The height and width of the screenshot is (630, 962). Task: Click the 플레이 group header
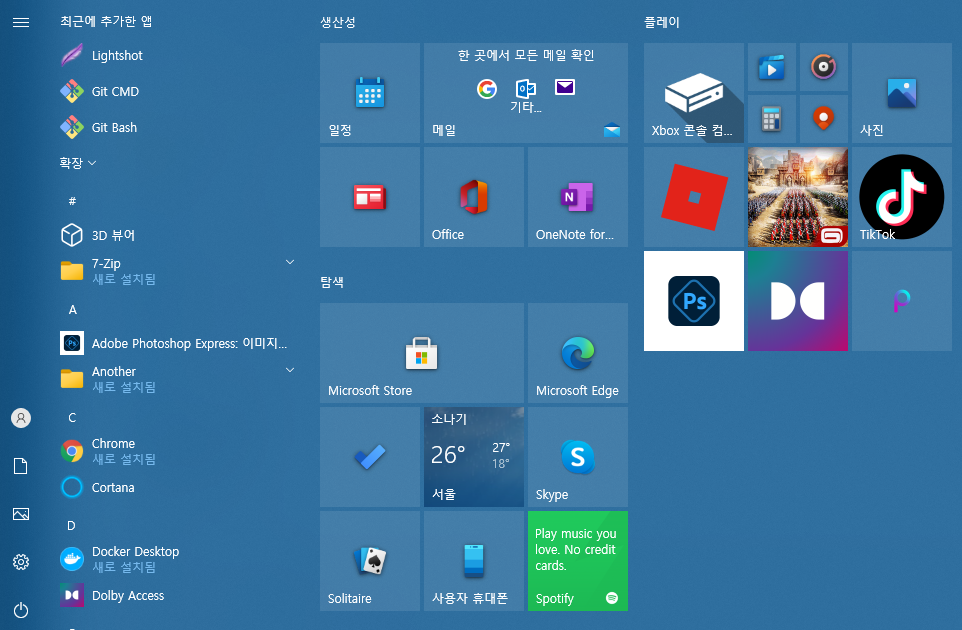pos(661,22)
